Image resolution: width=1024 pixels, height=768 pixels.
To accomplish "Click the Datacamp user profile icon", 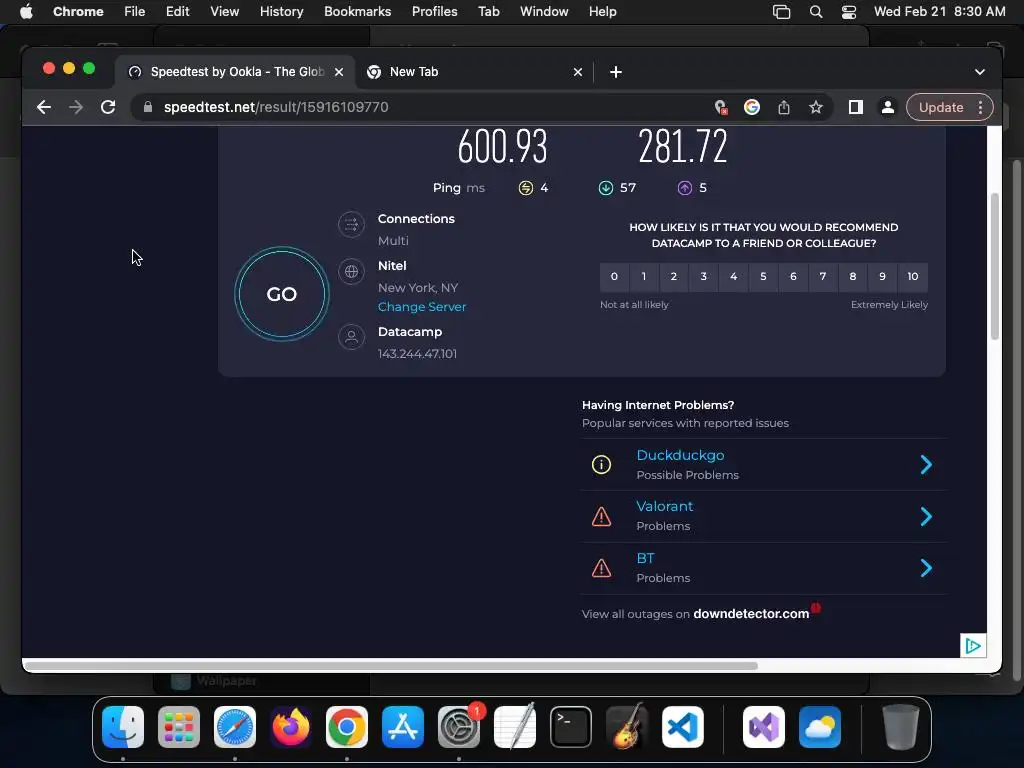I will (351, 337).
